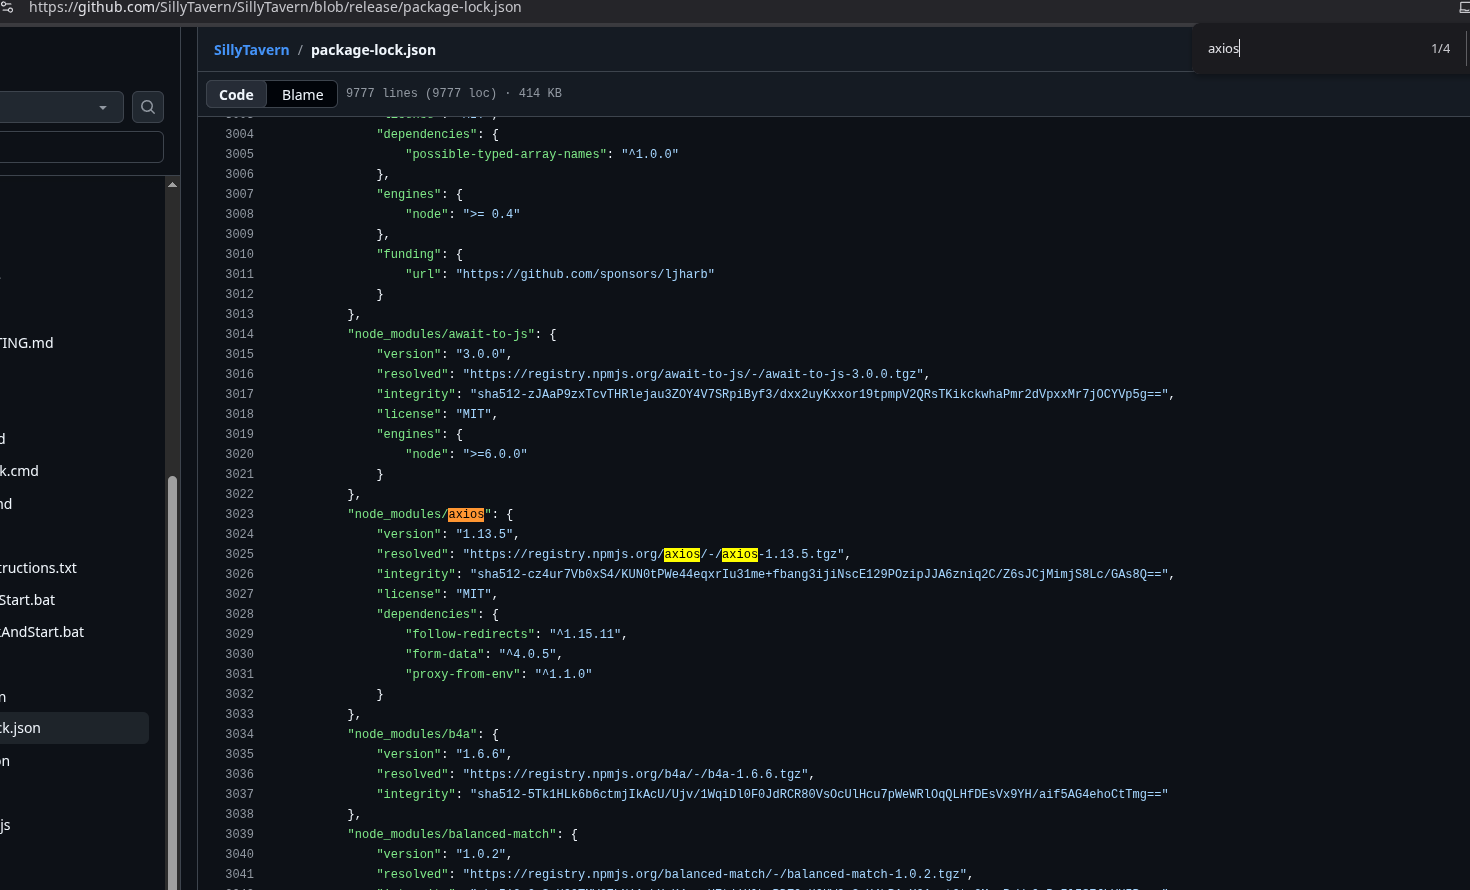Click the balanced-match-1.0.2.tgz resolved URL

click(715, 874)
